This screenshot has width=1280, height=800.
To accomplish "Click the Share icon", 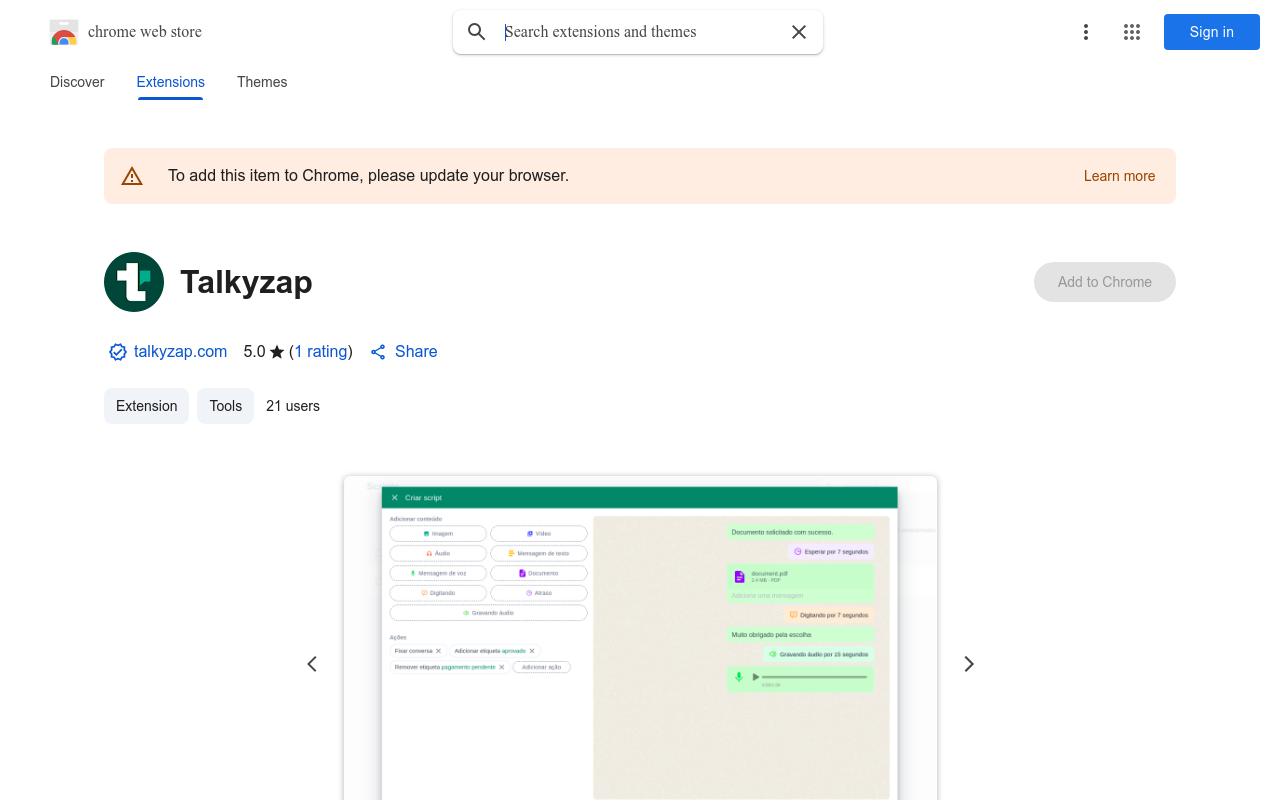I will [x=378, y=352].
